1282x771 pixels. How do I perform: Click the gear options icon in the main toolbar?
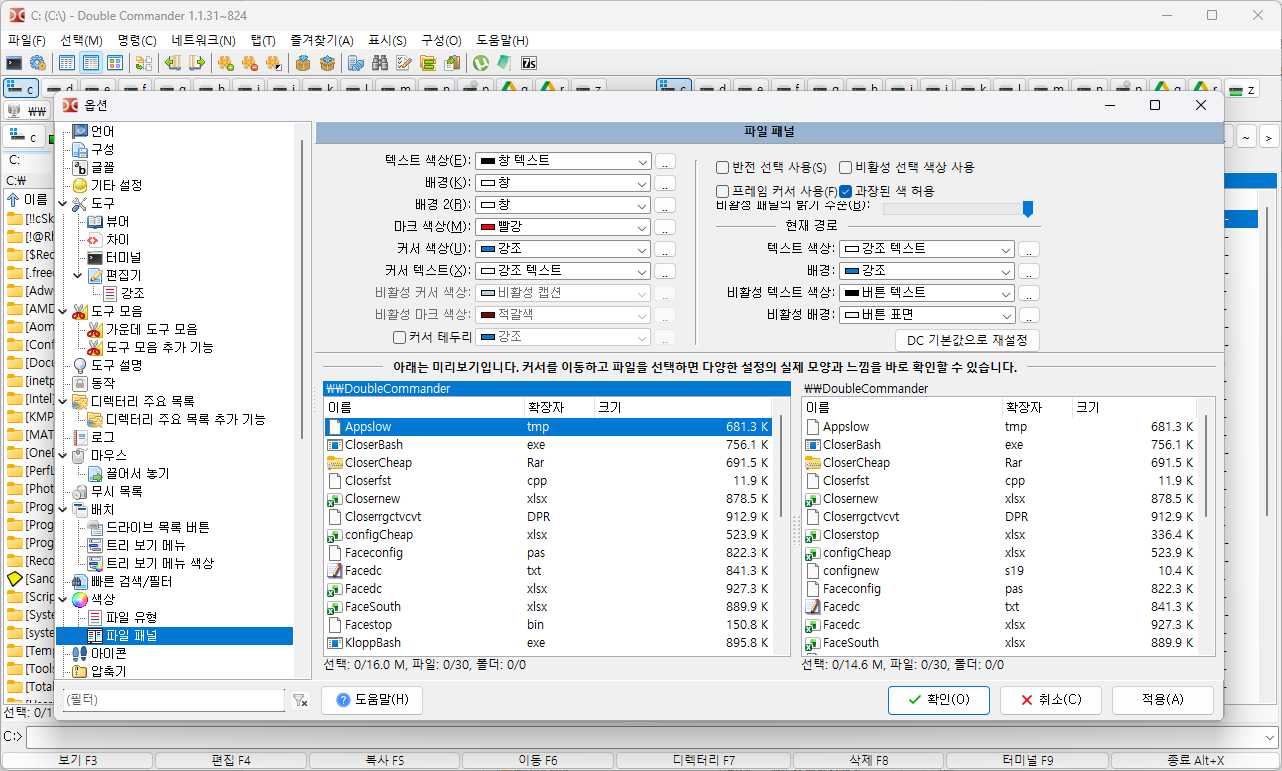pyautogui.click(x=37, y=63)
